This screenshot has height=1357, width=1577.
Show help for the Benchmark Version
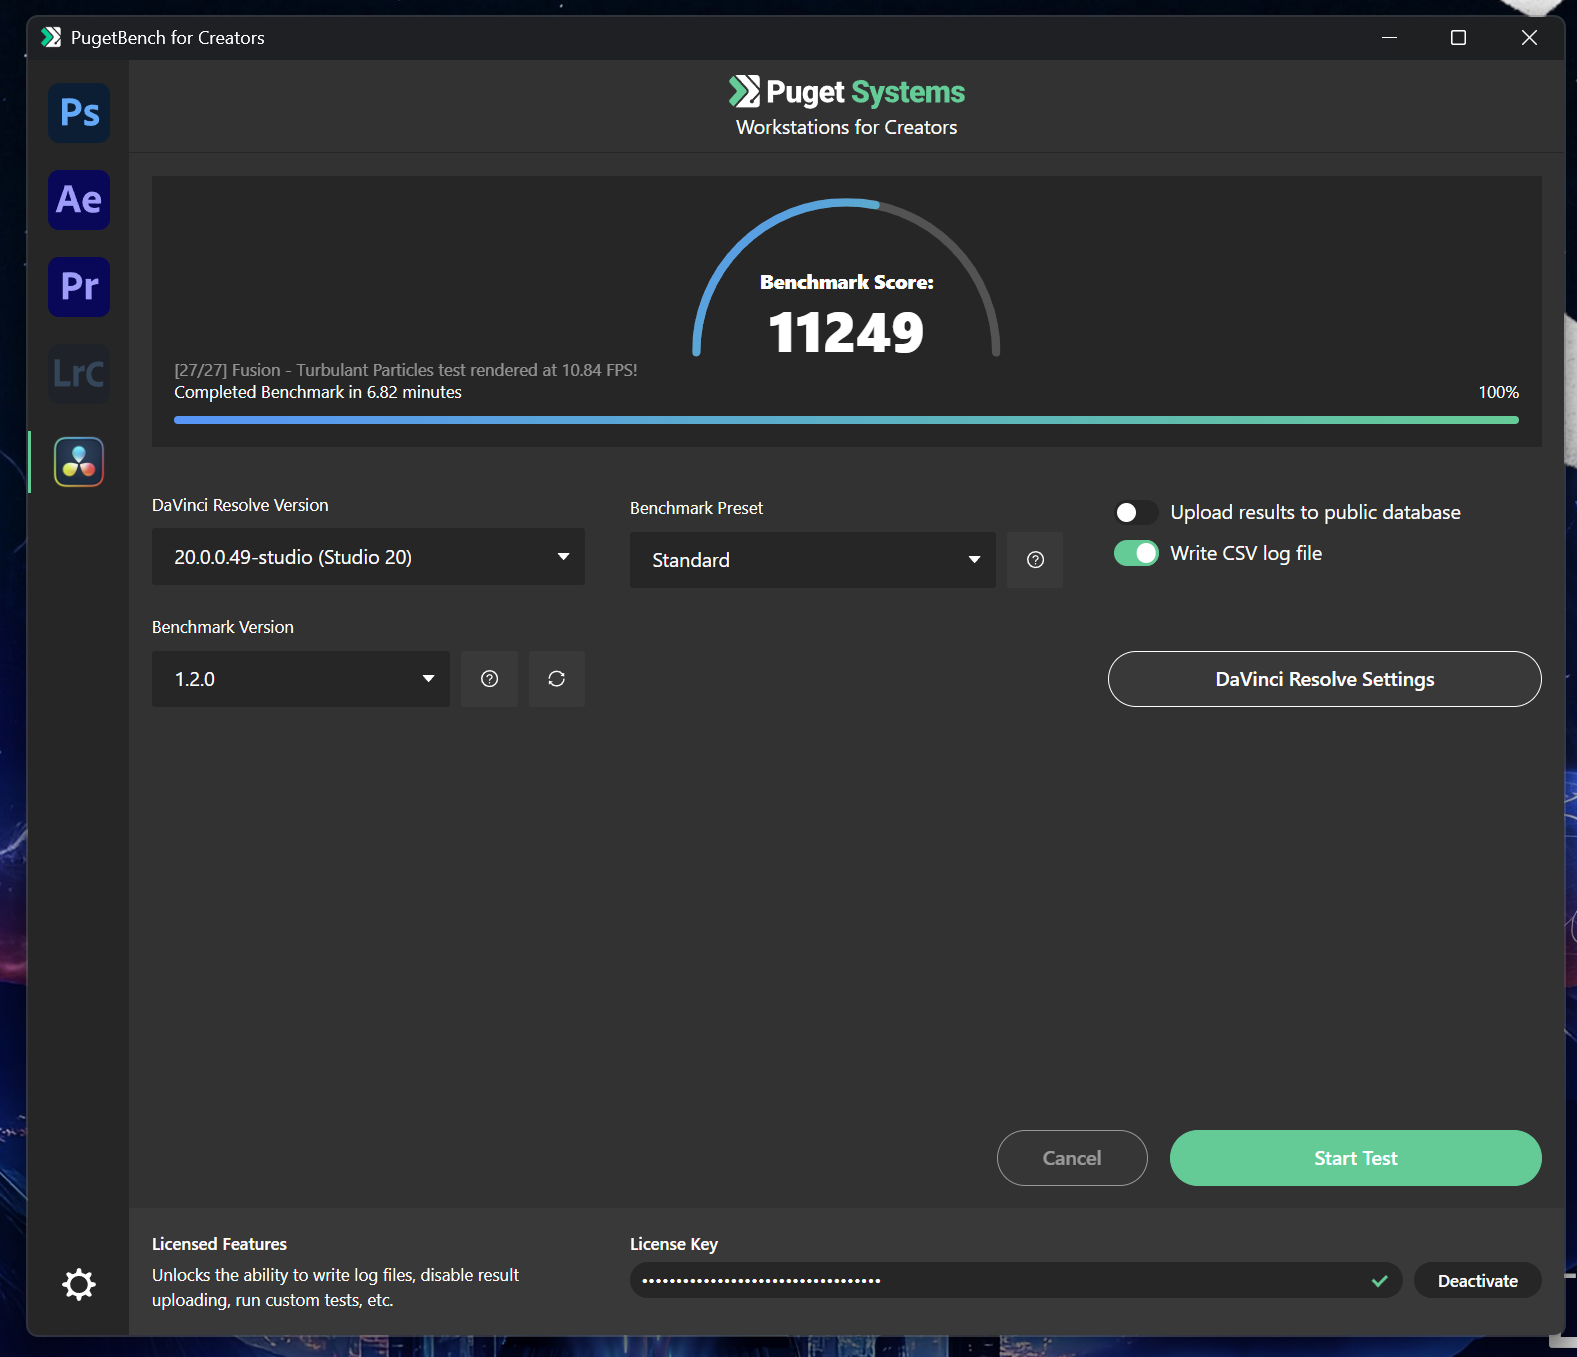click(489, 679)
